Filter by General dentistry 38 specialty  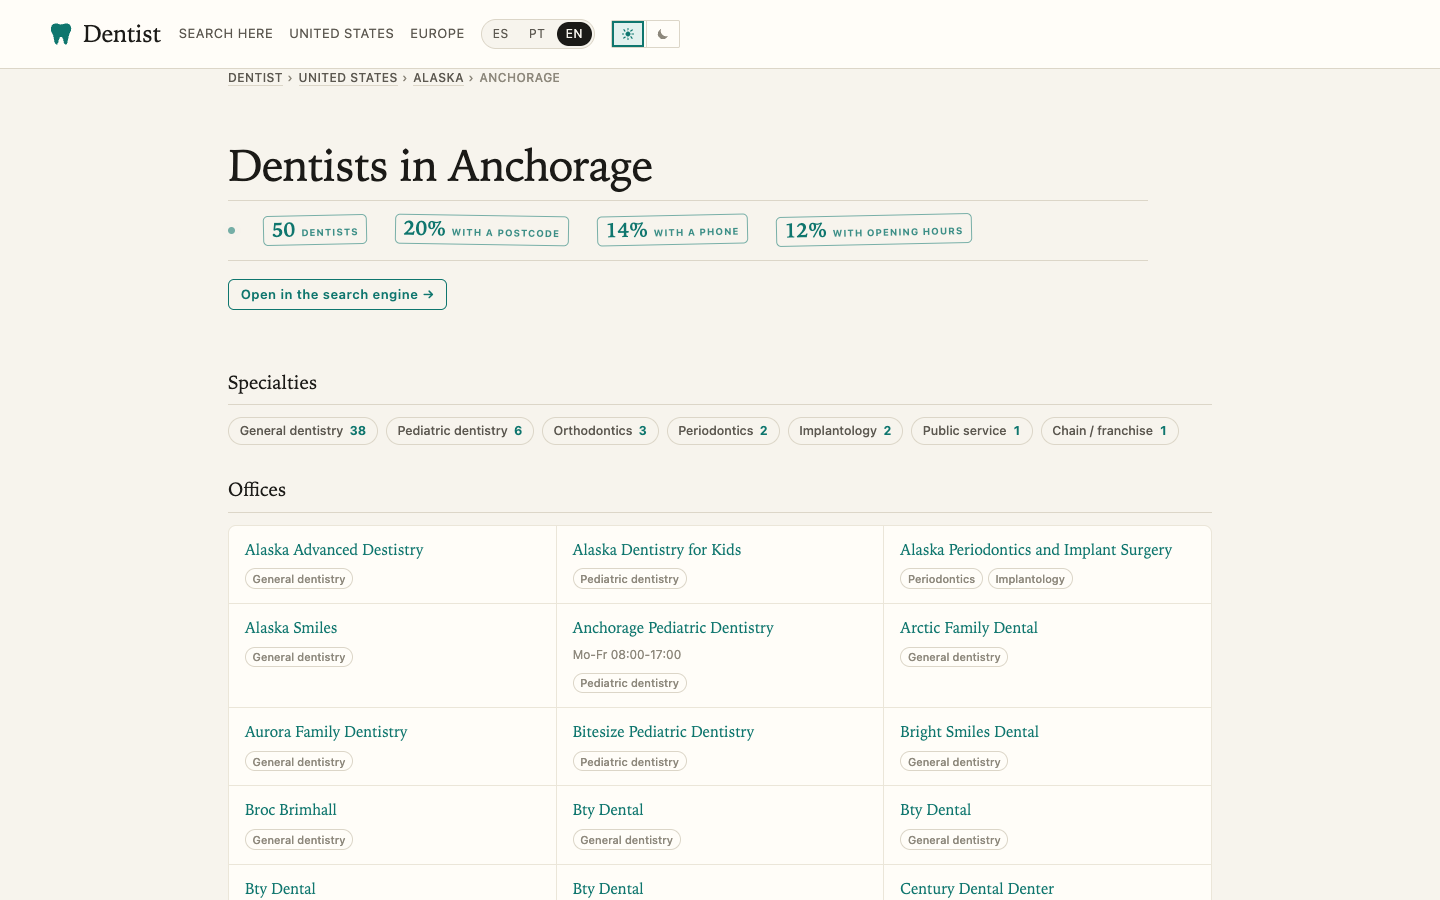point(303,431)
